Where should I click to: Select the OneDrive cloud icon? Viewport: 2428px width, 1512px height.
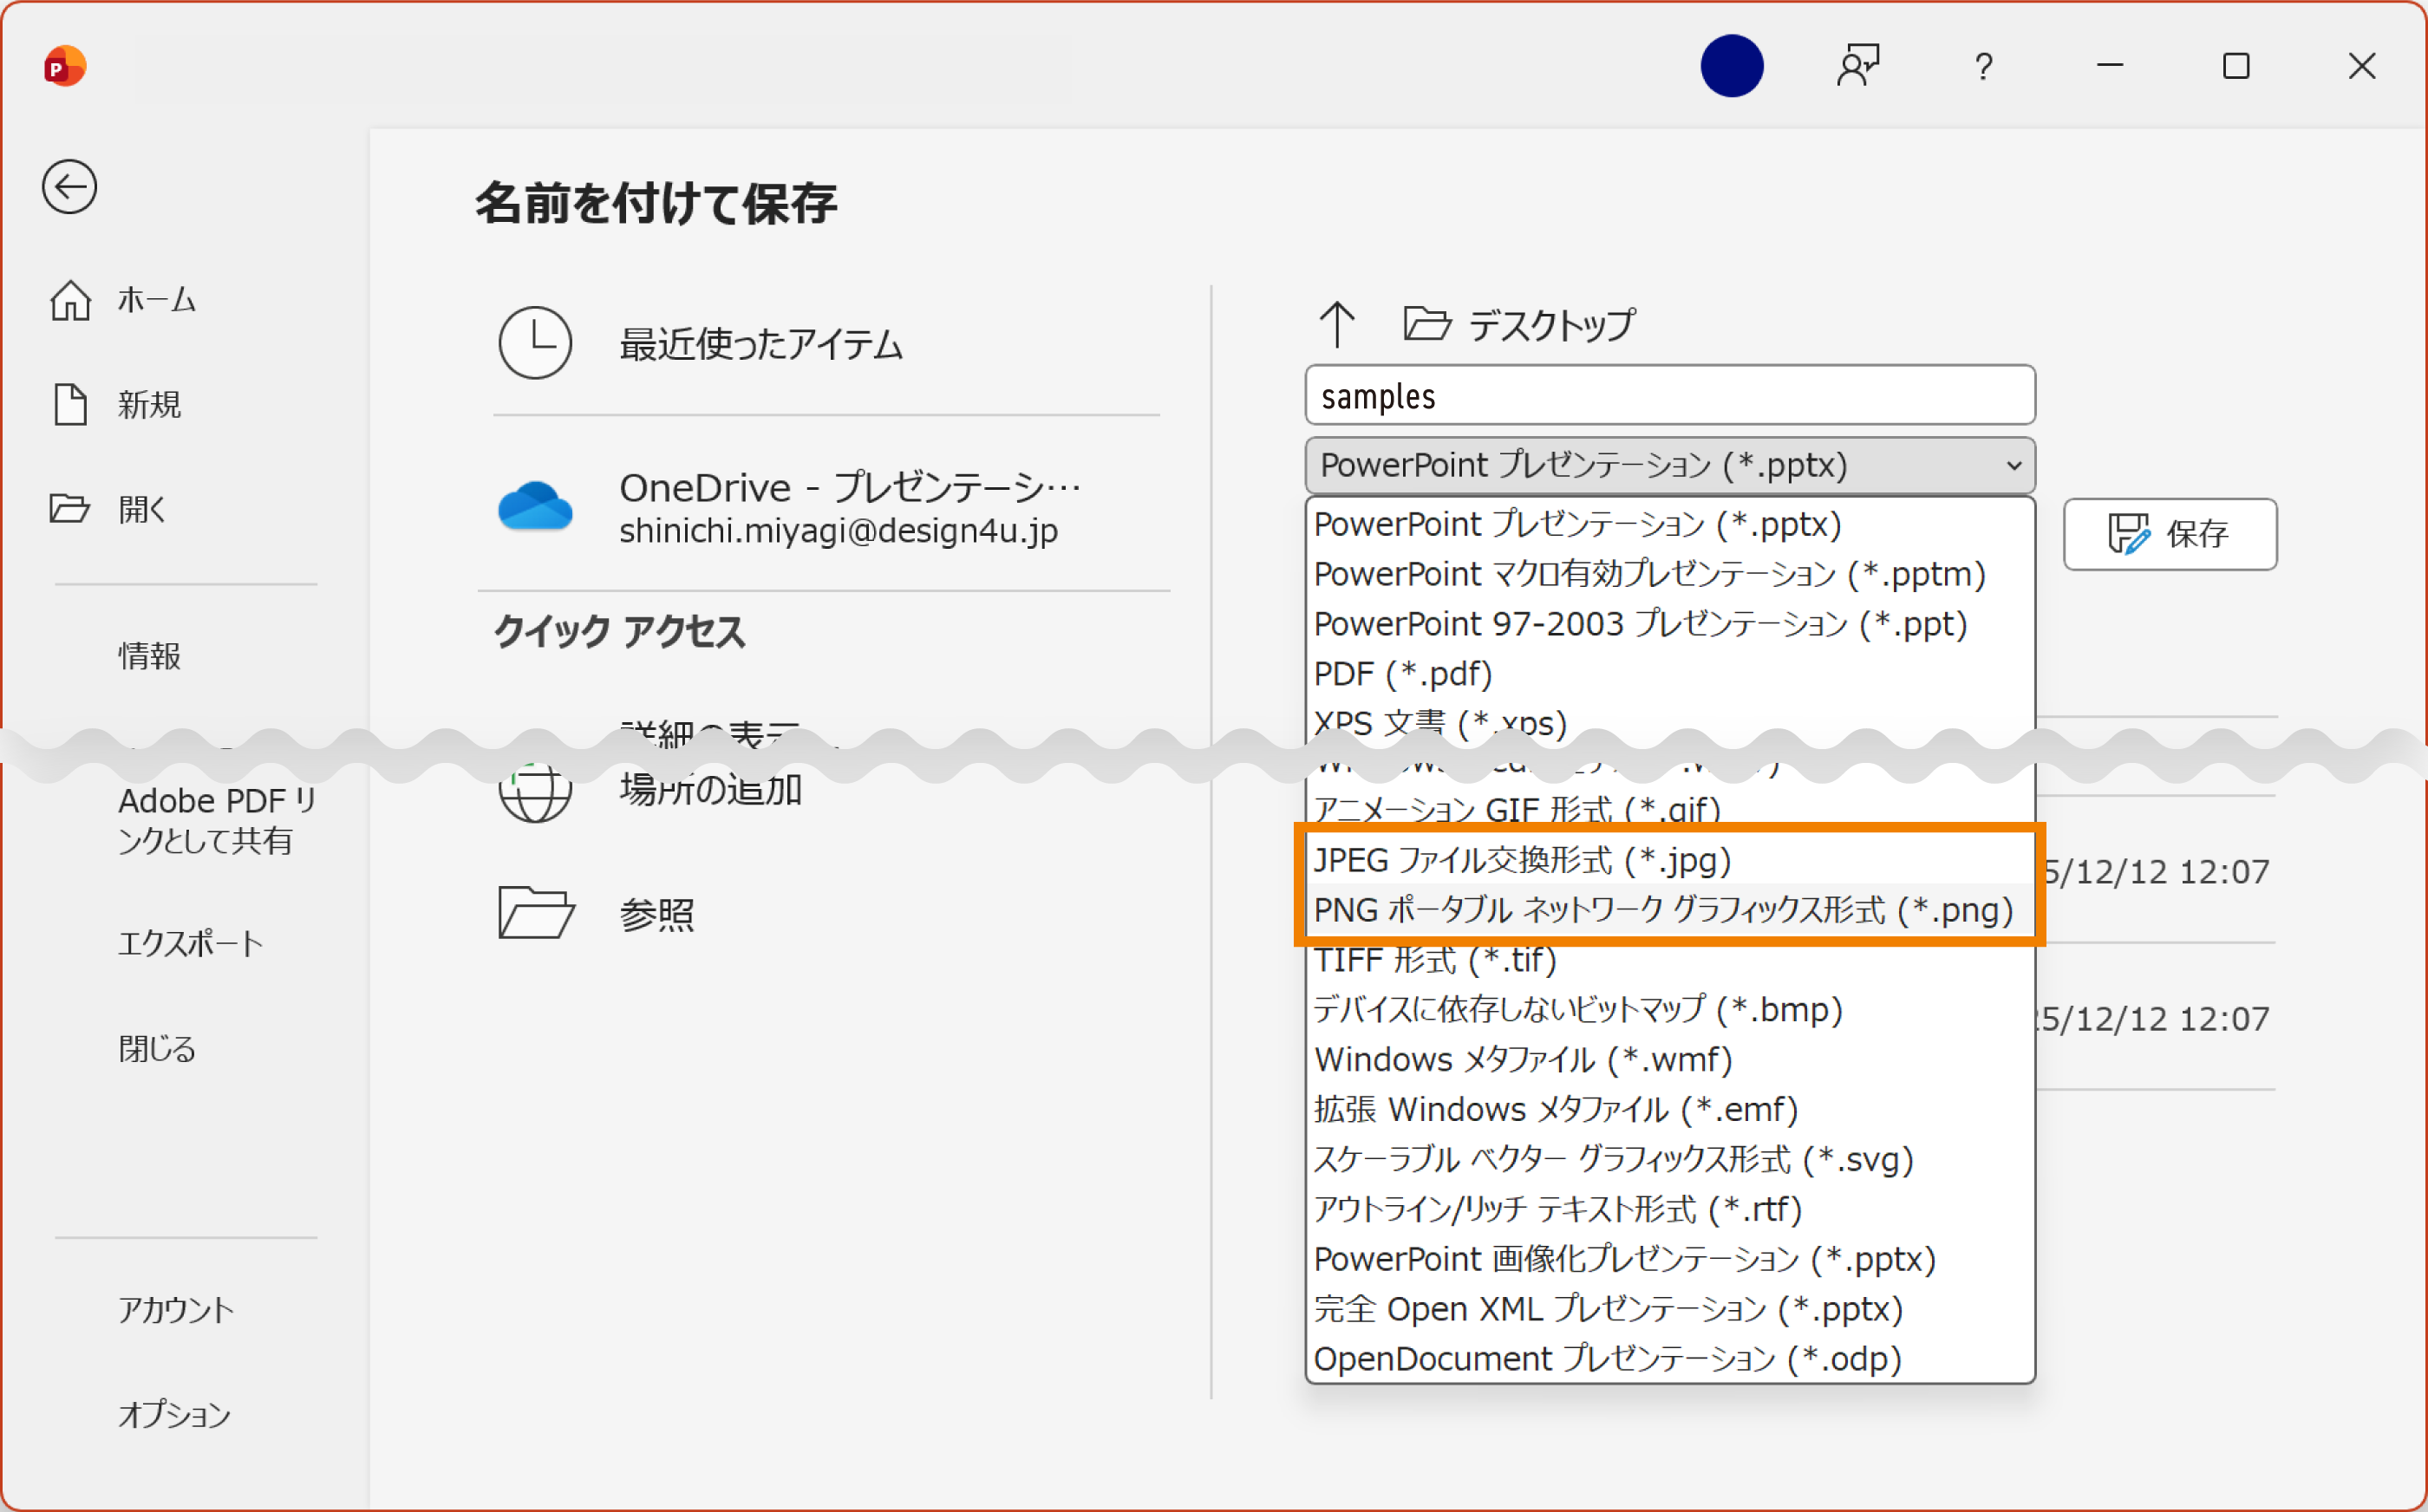pyautogui.click(x=536, y=508)
